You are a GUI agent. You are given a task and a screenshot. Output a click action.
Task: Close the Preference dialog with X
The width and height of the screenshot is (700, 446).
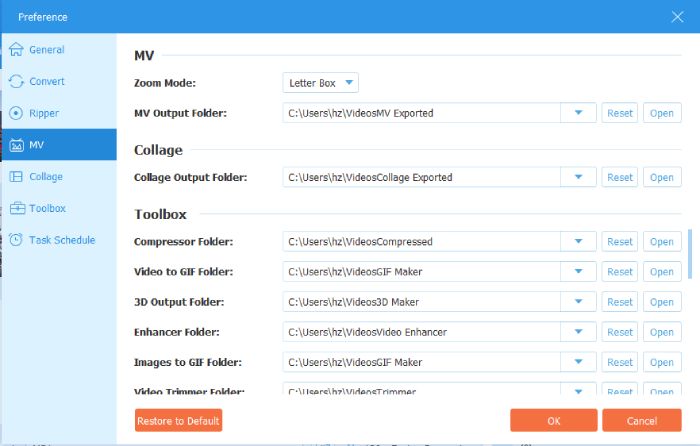click(677, 17)
